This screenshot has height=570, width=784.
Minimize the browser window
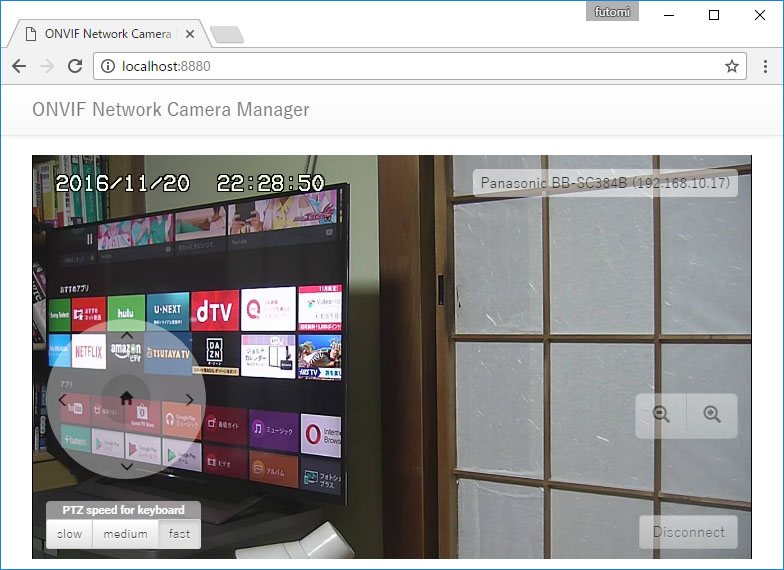[668, 15]
